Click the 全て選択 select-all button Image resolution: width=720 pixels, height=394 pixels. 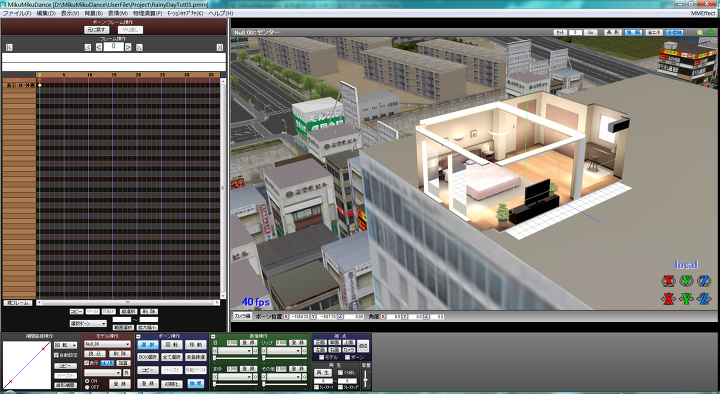click(172, 357)
